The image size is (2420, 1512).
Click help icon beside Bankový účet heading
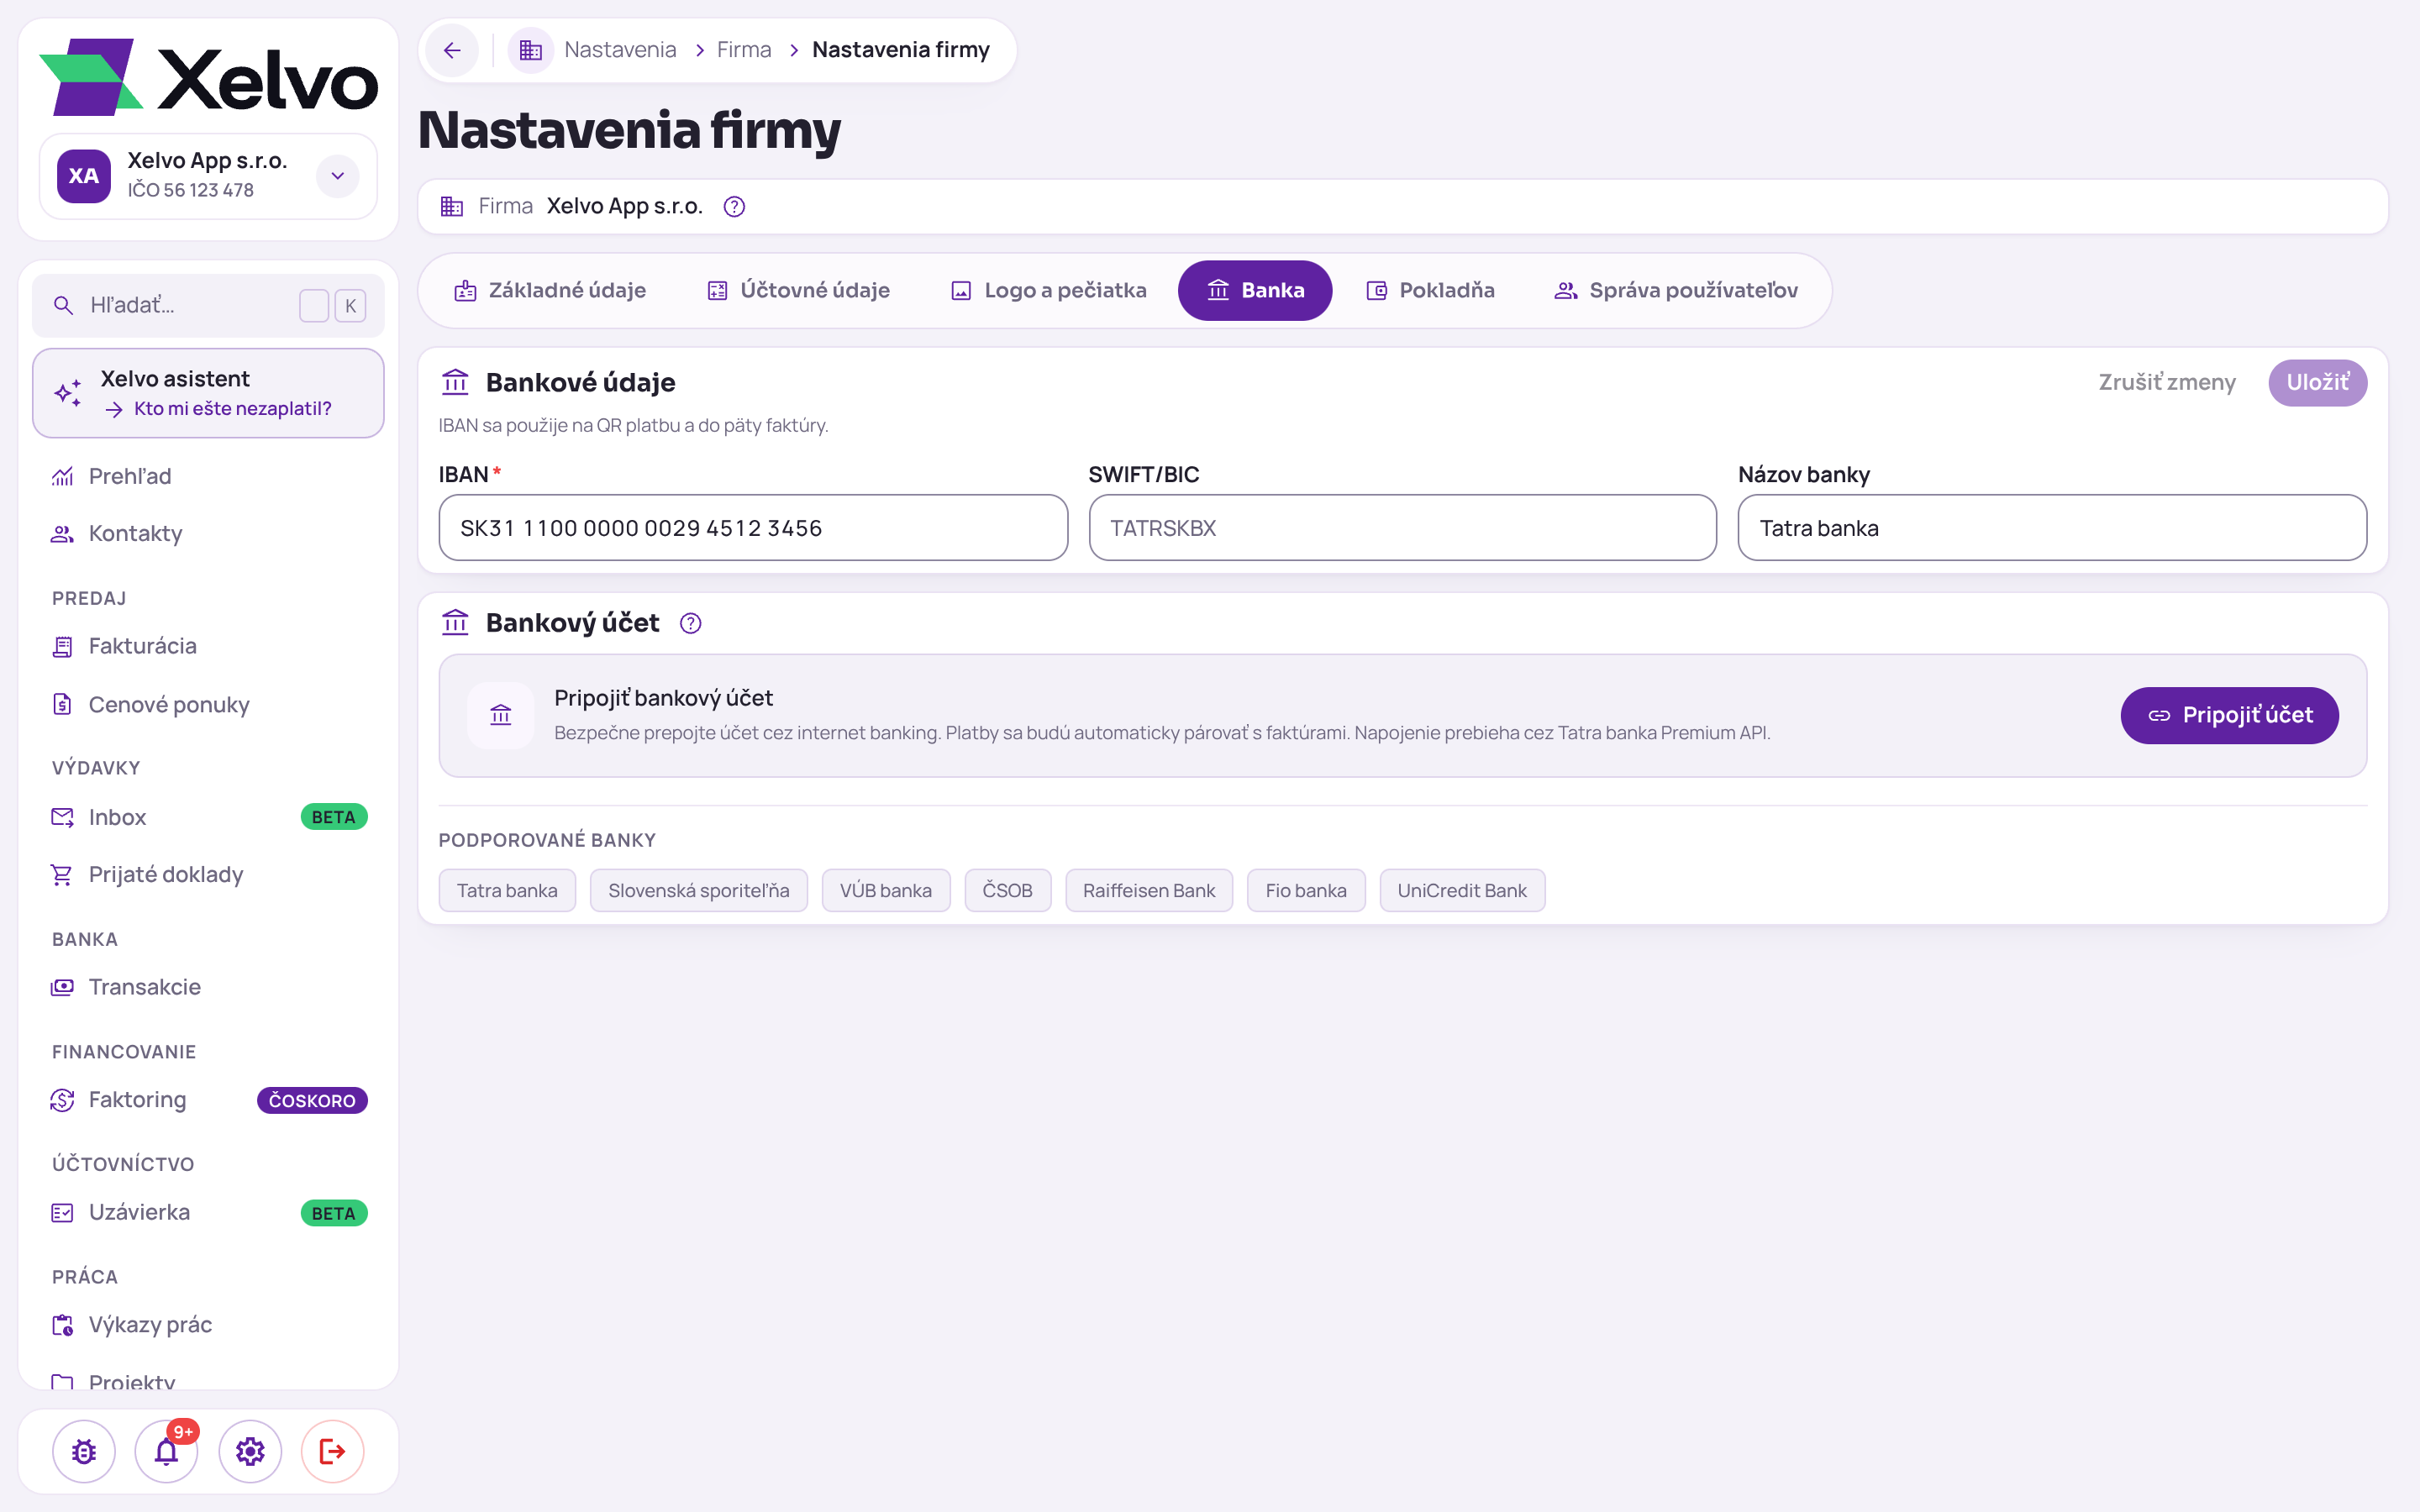pyautogui.click(x=690, y=623)
